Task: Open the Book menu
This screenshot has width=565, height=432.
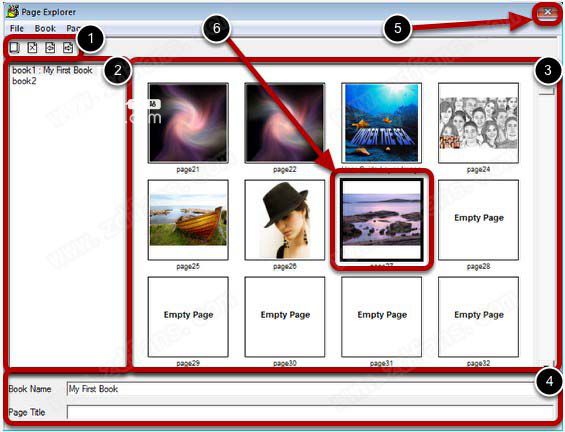Action: [x=45, y=28]
